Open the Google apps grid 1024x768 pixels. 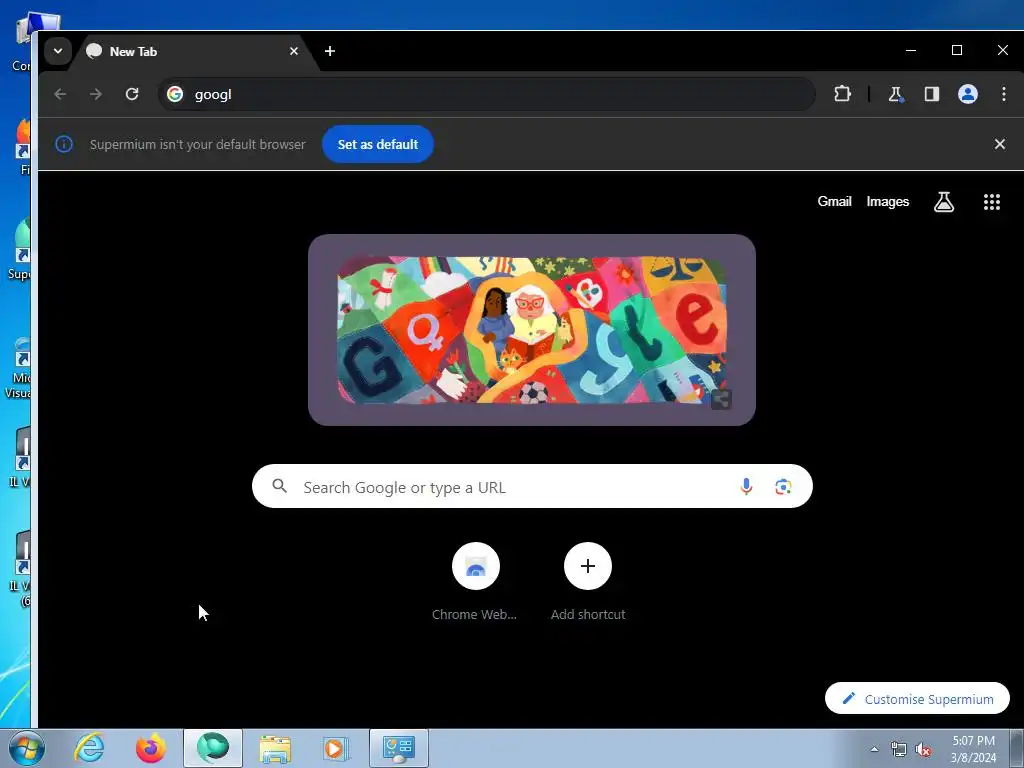pyautogui.click(x=992, y=202)
